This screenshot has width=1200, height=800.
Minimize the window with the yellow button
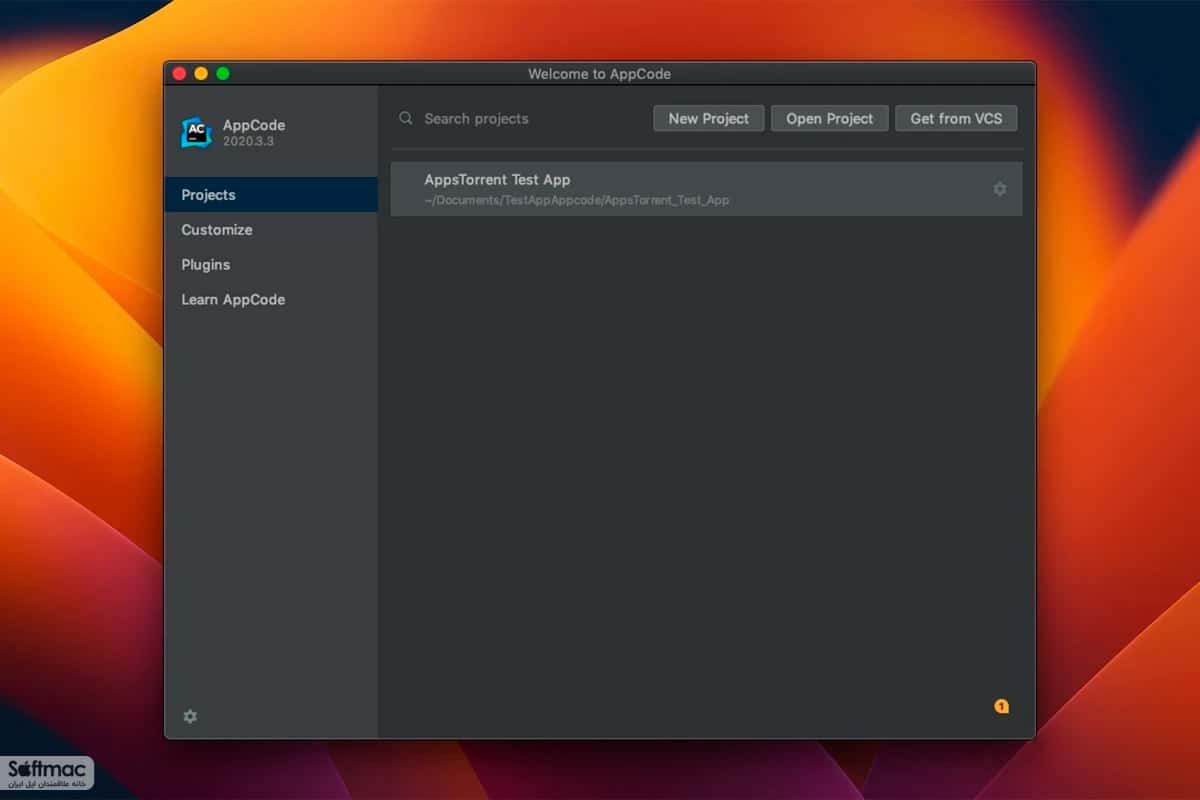(201, 73)
